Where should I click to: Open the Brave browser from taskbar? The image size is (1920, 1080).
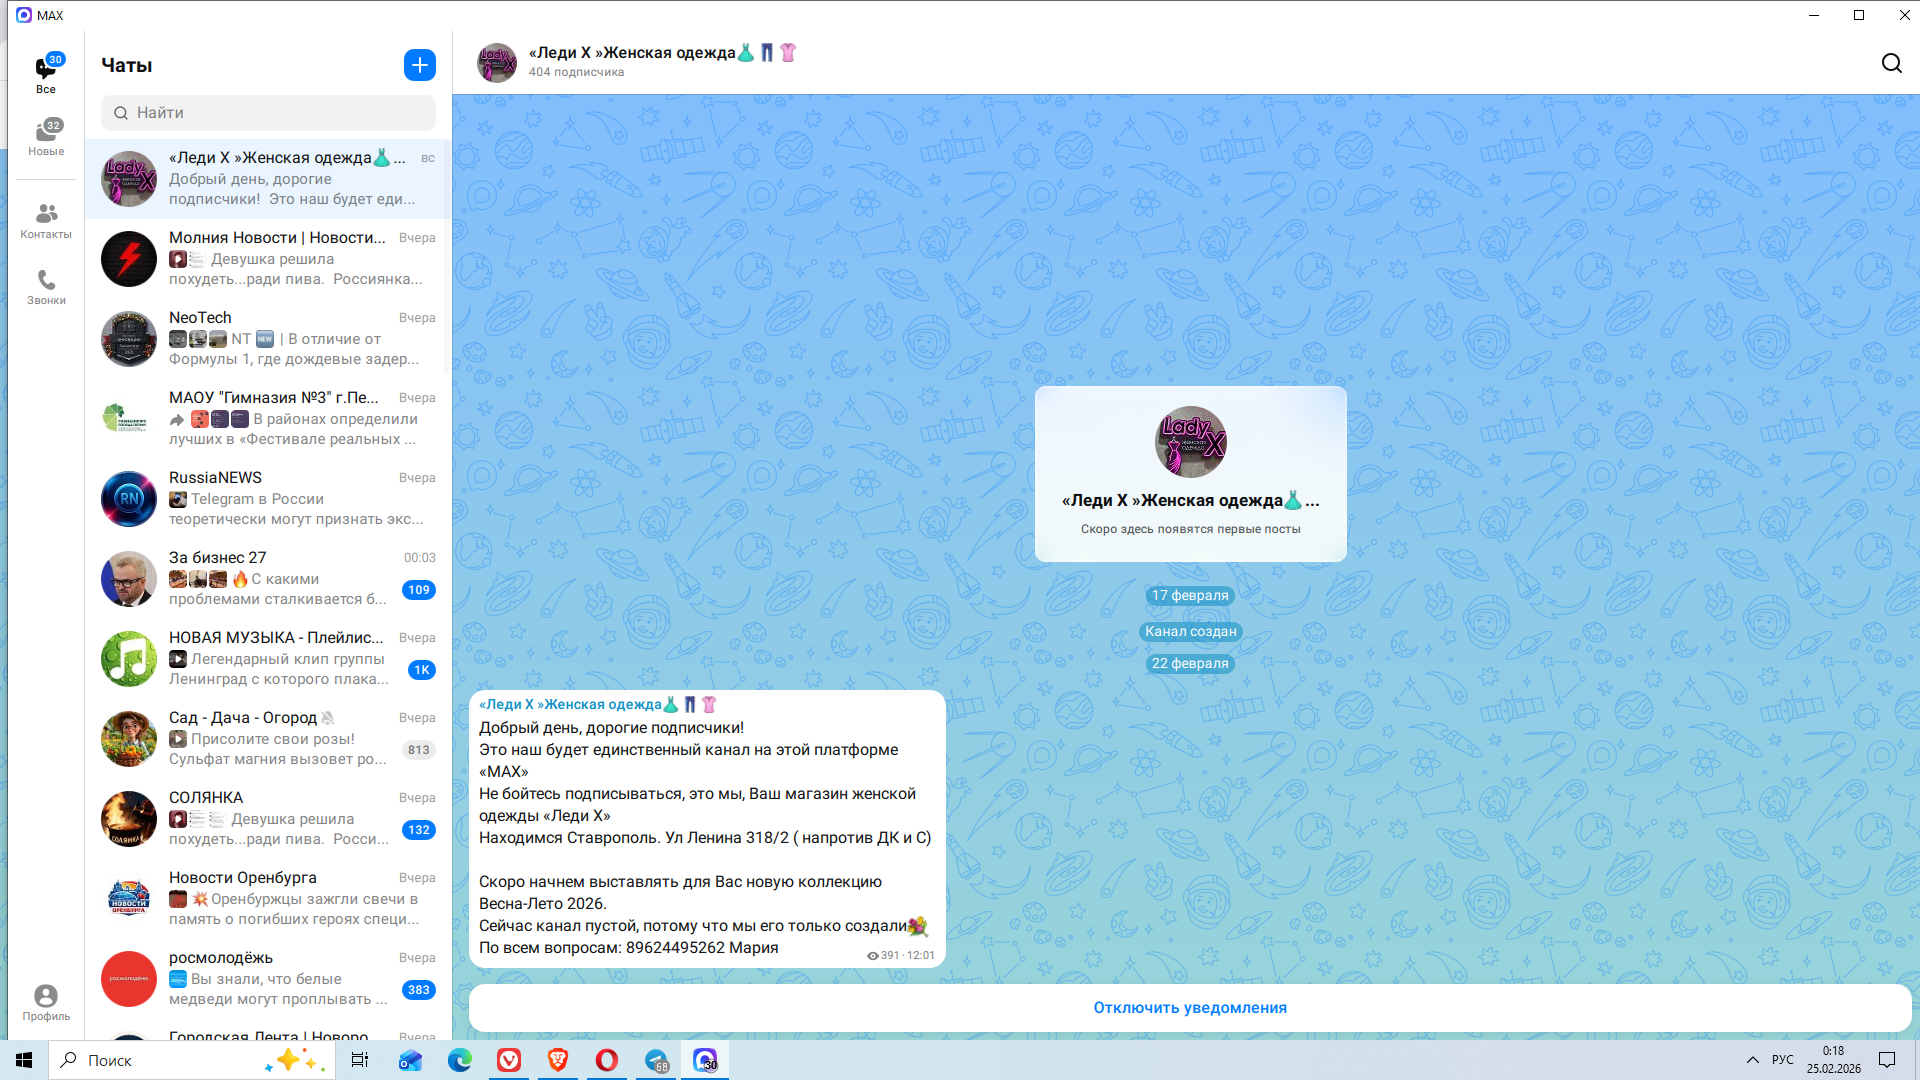pyautogui.click(x=557, y=1060)
